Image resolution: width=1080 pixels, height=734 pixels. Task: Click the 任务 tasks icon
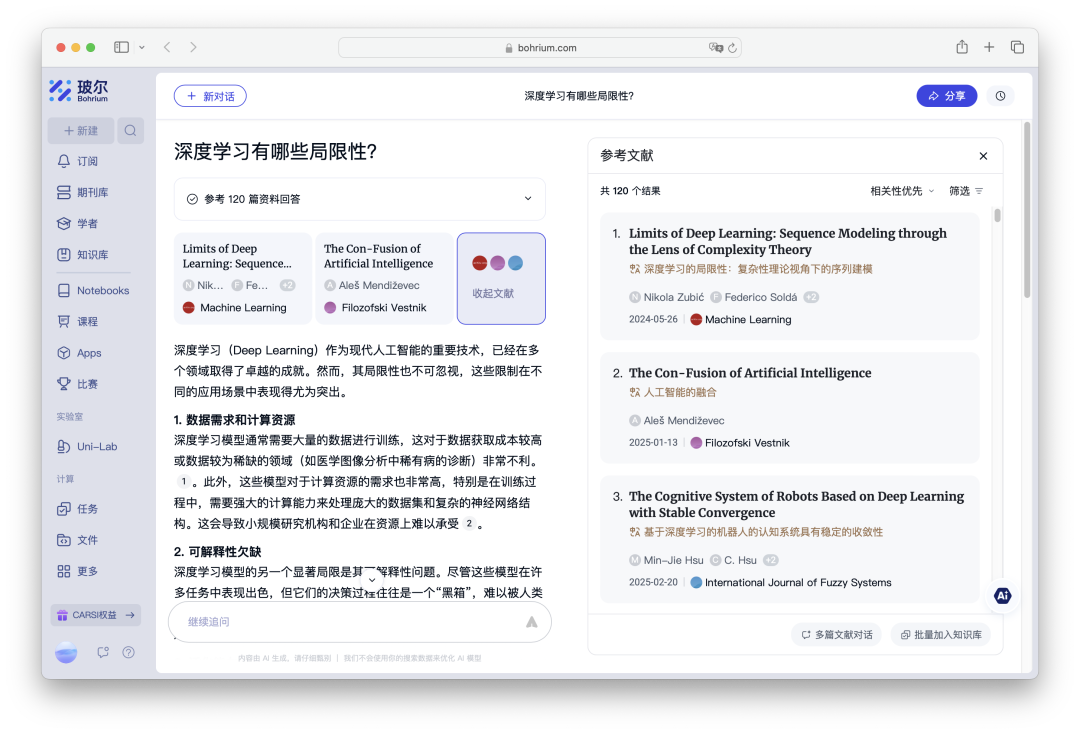coord(63,509)
